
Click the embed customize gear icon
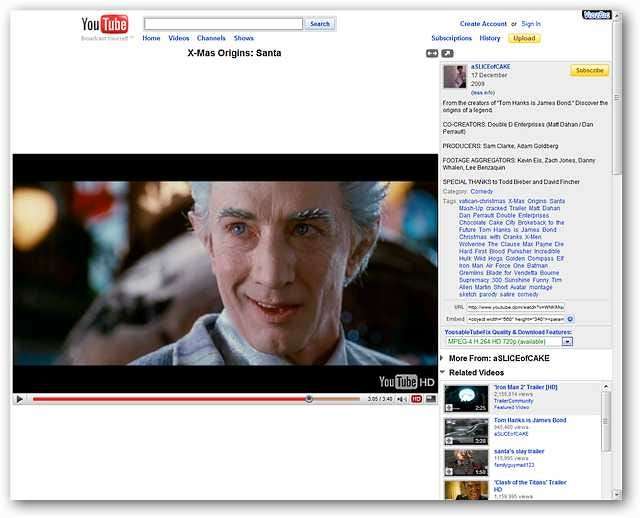pos(570,319)
